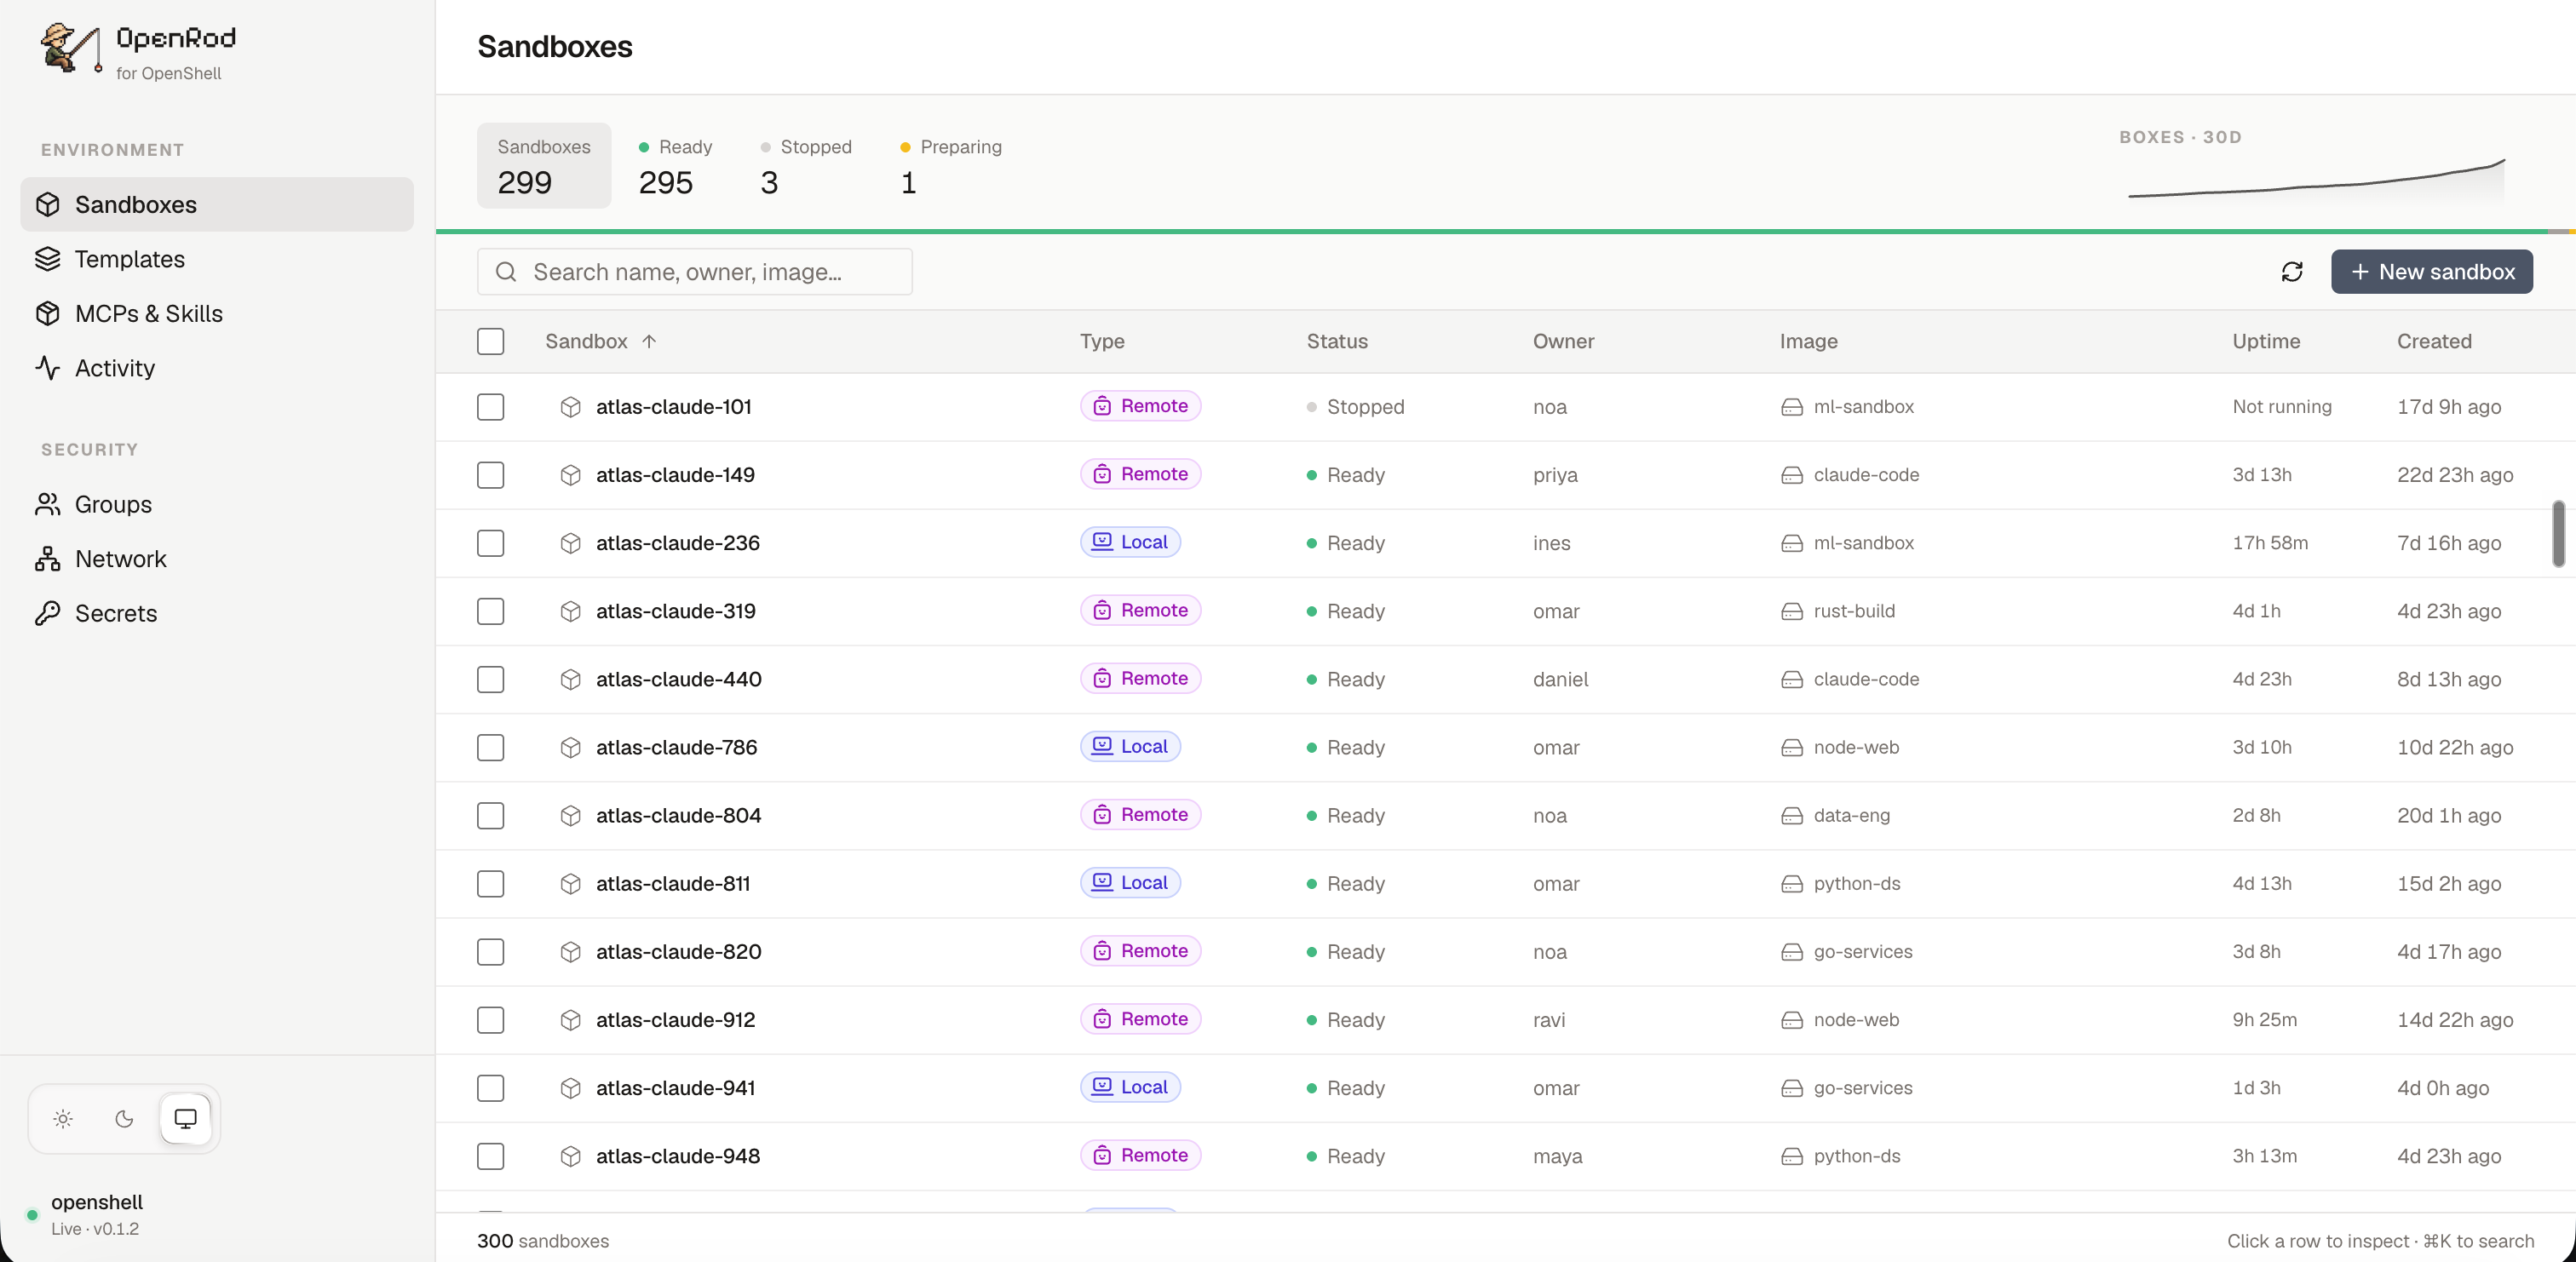Open the Secrets page
The image size is (2576, 1262).
point(217,613)
